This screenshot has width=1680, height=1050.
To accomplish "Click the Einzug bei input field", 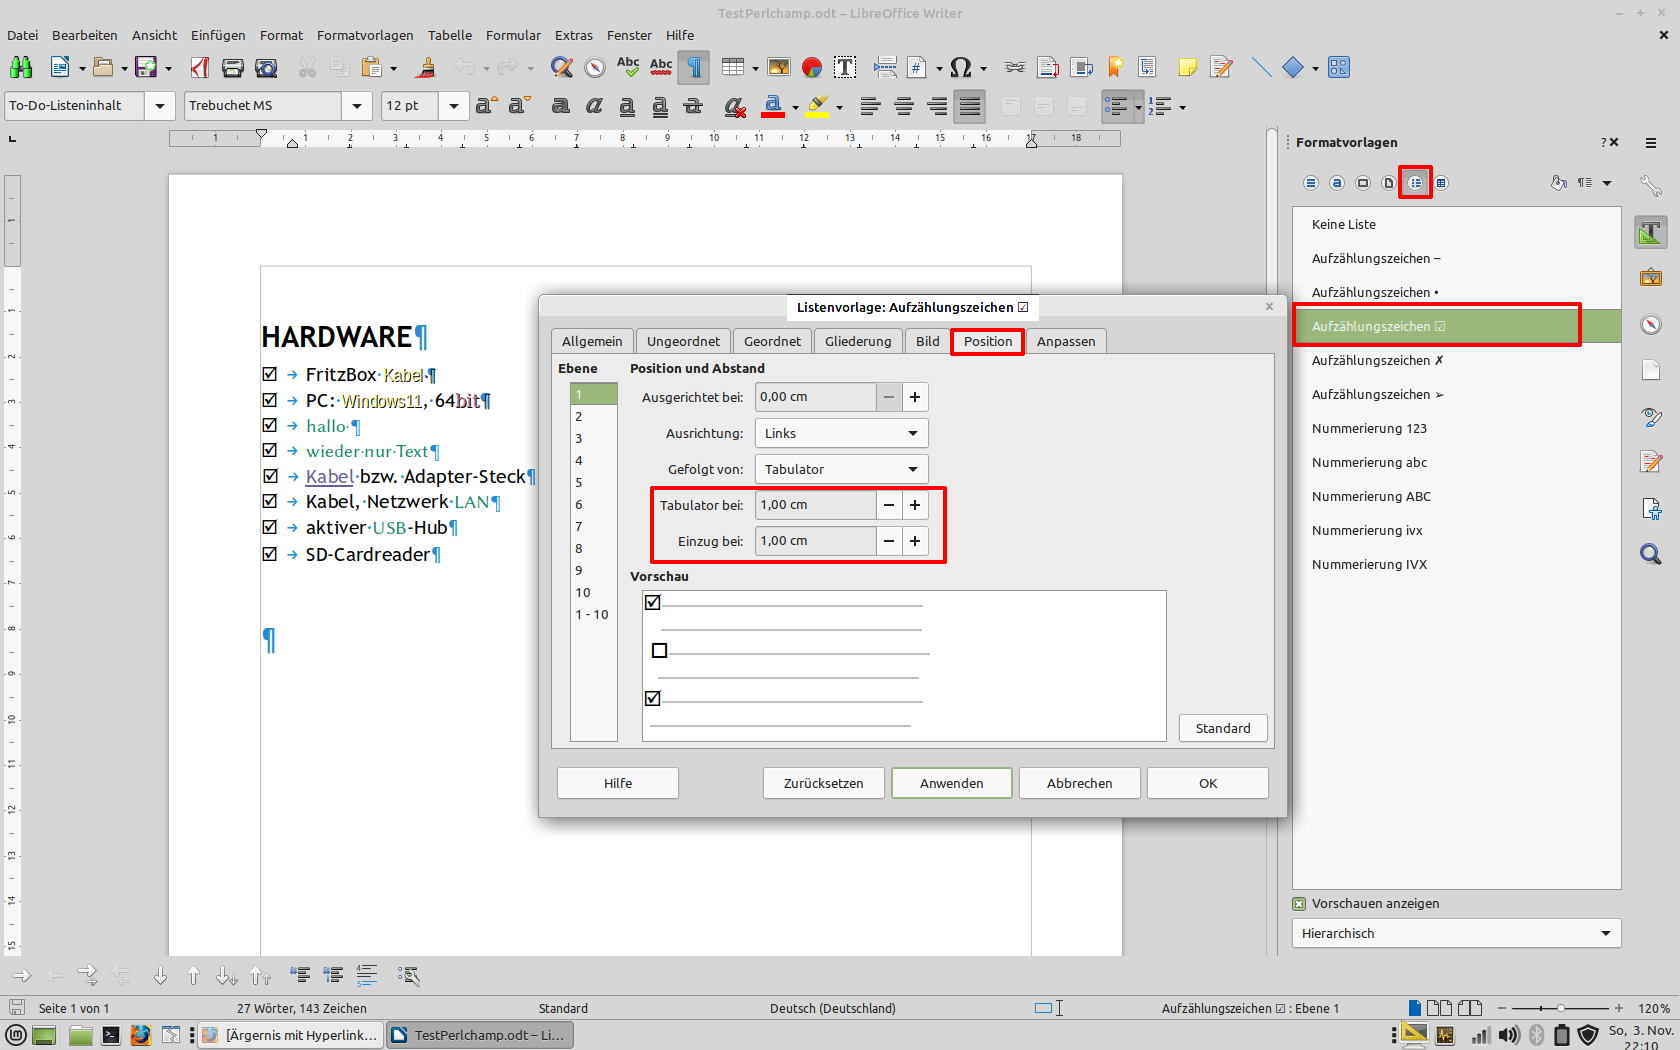I will (x=816, y=541).
